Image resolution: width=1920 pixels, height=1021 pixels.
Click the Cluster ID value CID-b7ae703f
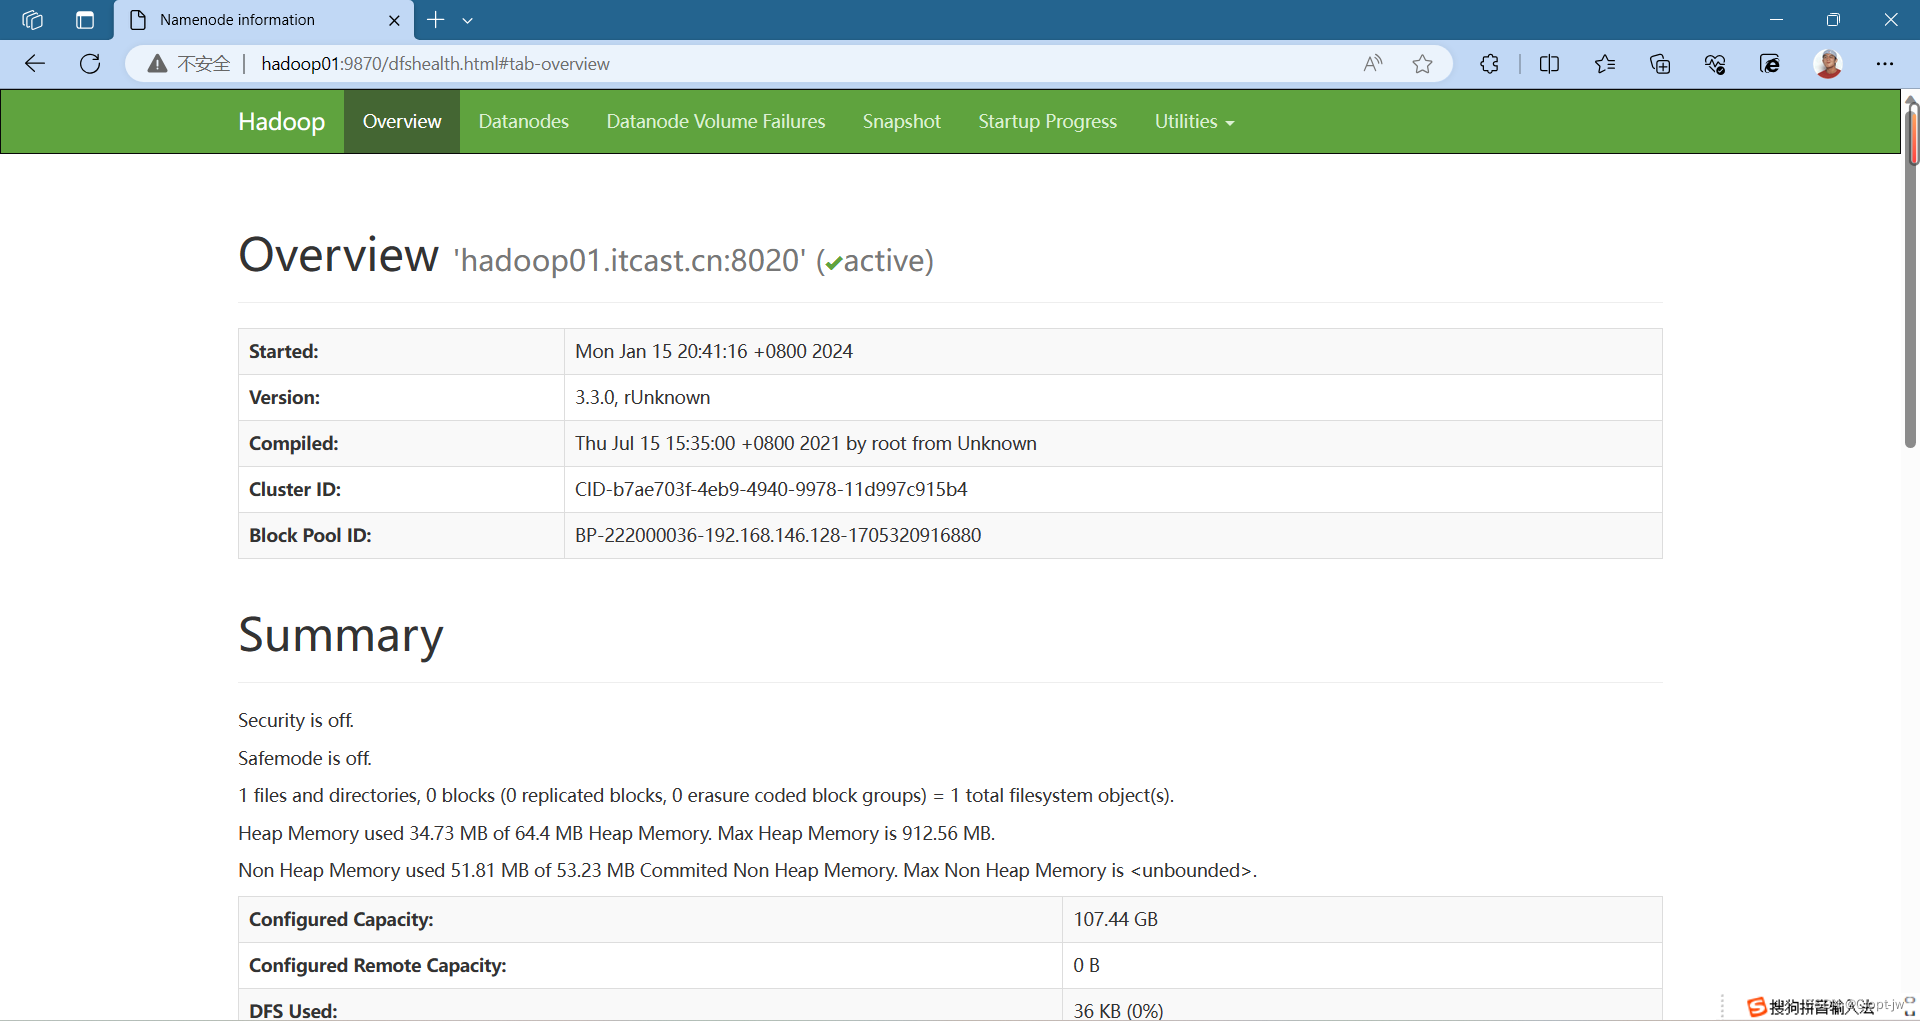[771, 489]
